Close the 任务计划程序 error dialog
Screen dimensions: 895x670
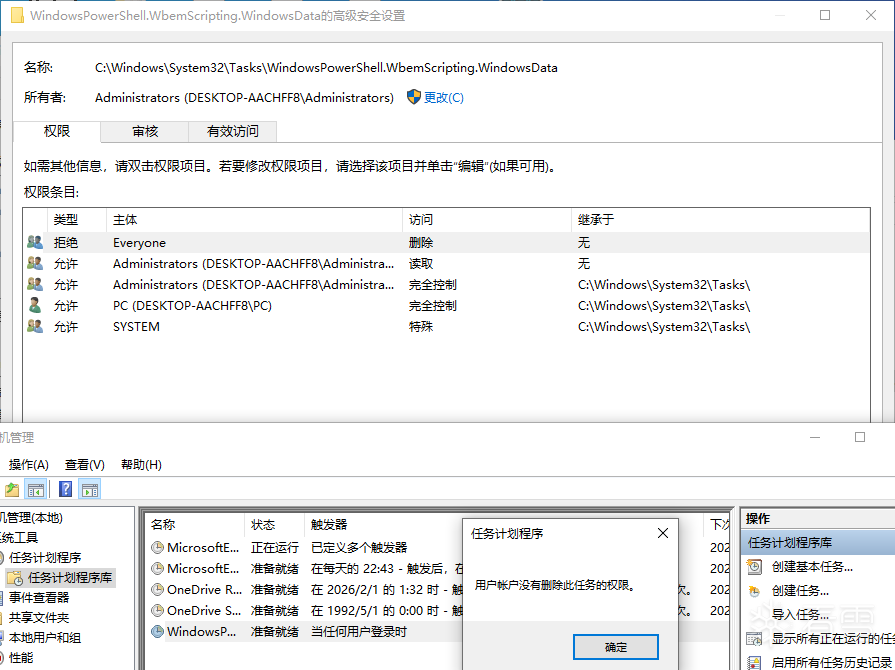point(663,533)
